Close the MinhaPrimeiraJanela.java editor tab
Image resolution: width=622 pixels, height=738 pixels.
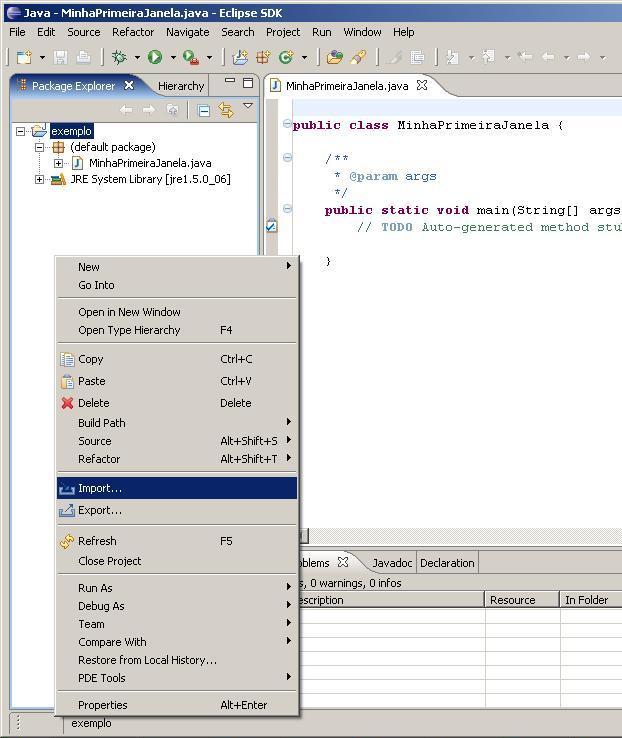tap(423, 85)
